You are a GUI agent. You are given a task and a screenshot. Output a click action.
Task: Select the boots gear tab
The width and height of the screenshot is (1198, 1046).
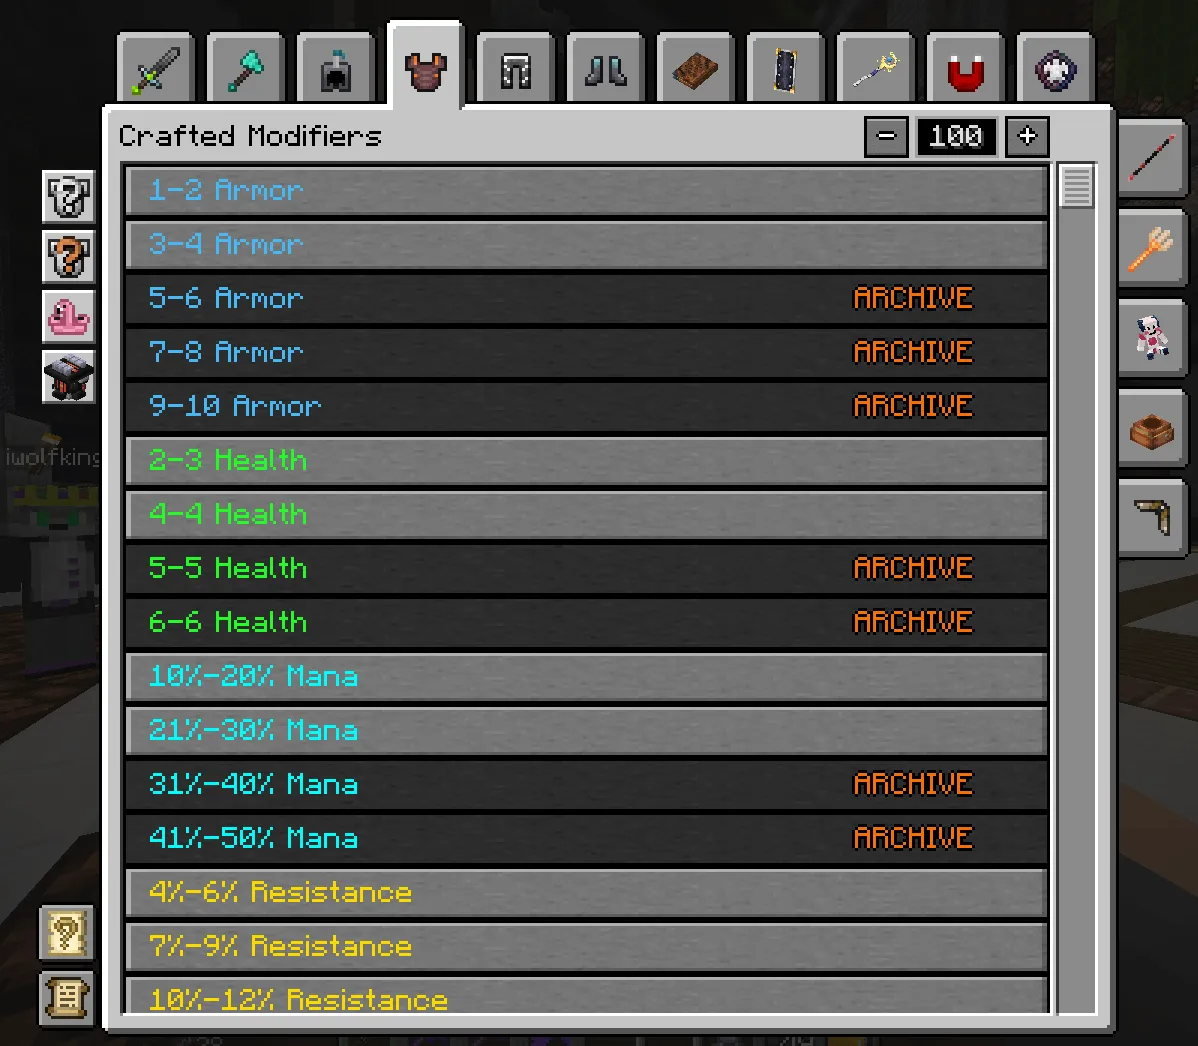click(x=606, y=70)
